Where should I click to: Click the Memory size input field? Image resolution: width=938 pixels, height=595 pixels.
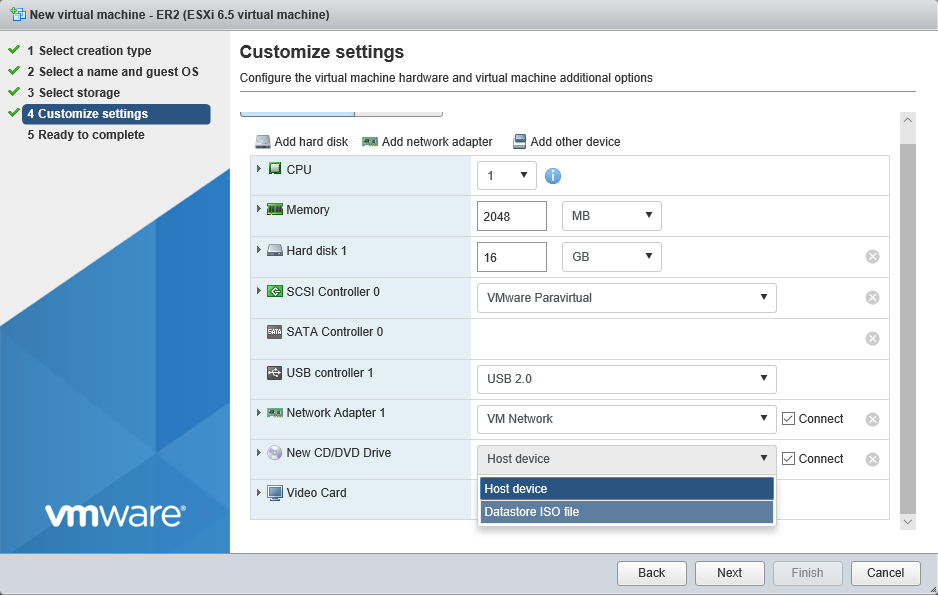tap(512, 217)
